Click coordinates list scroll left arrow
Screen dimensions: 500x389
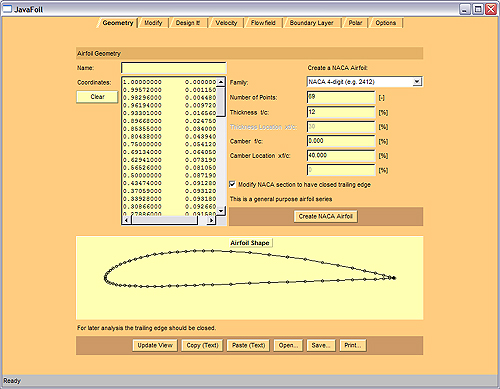pos(126,220)
